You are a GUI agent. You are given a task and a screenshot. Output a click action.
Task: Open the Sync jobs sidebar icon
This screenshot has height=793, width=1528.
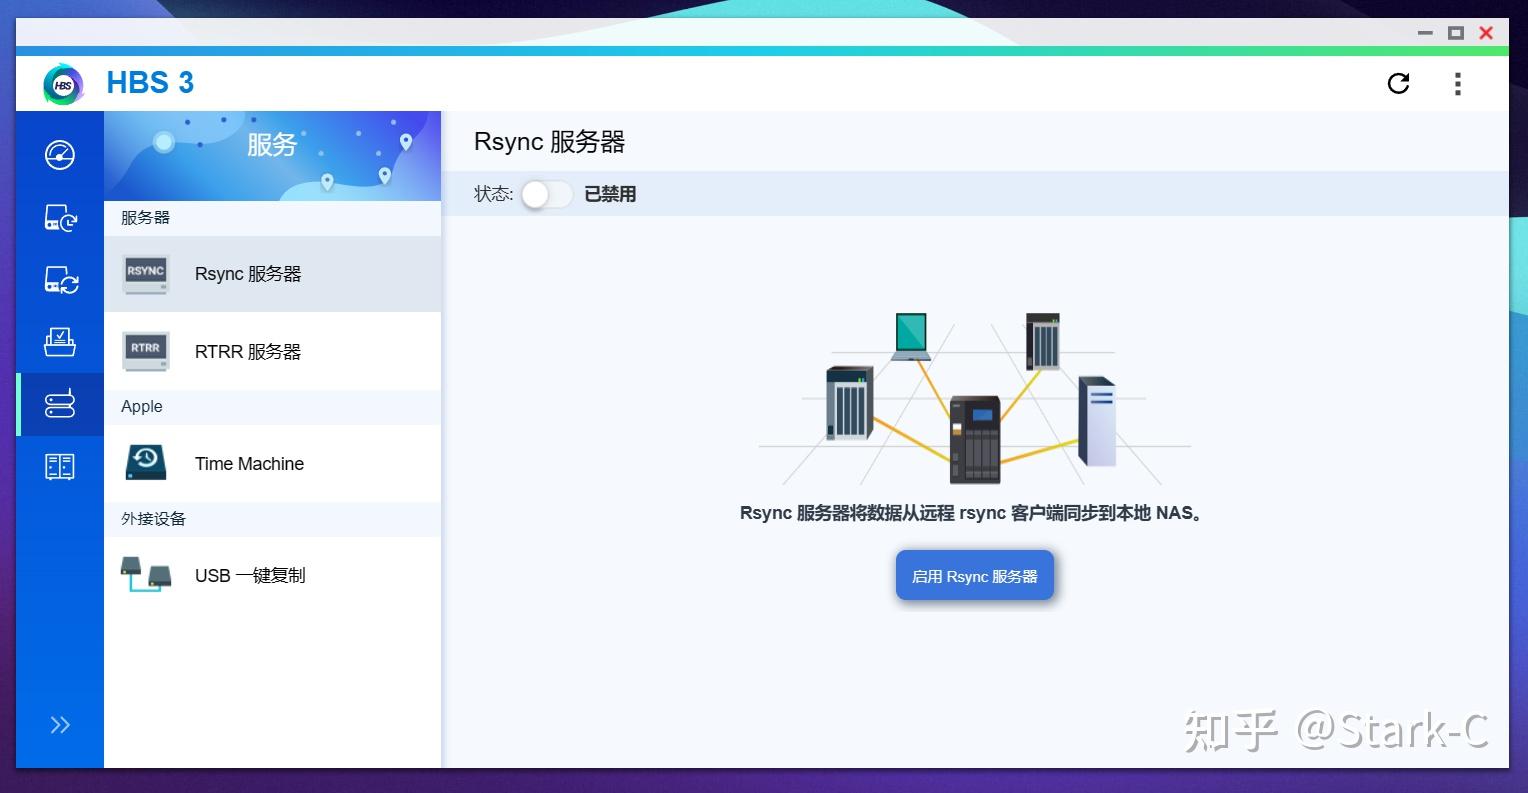(x=59, y=281)
